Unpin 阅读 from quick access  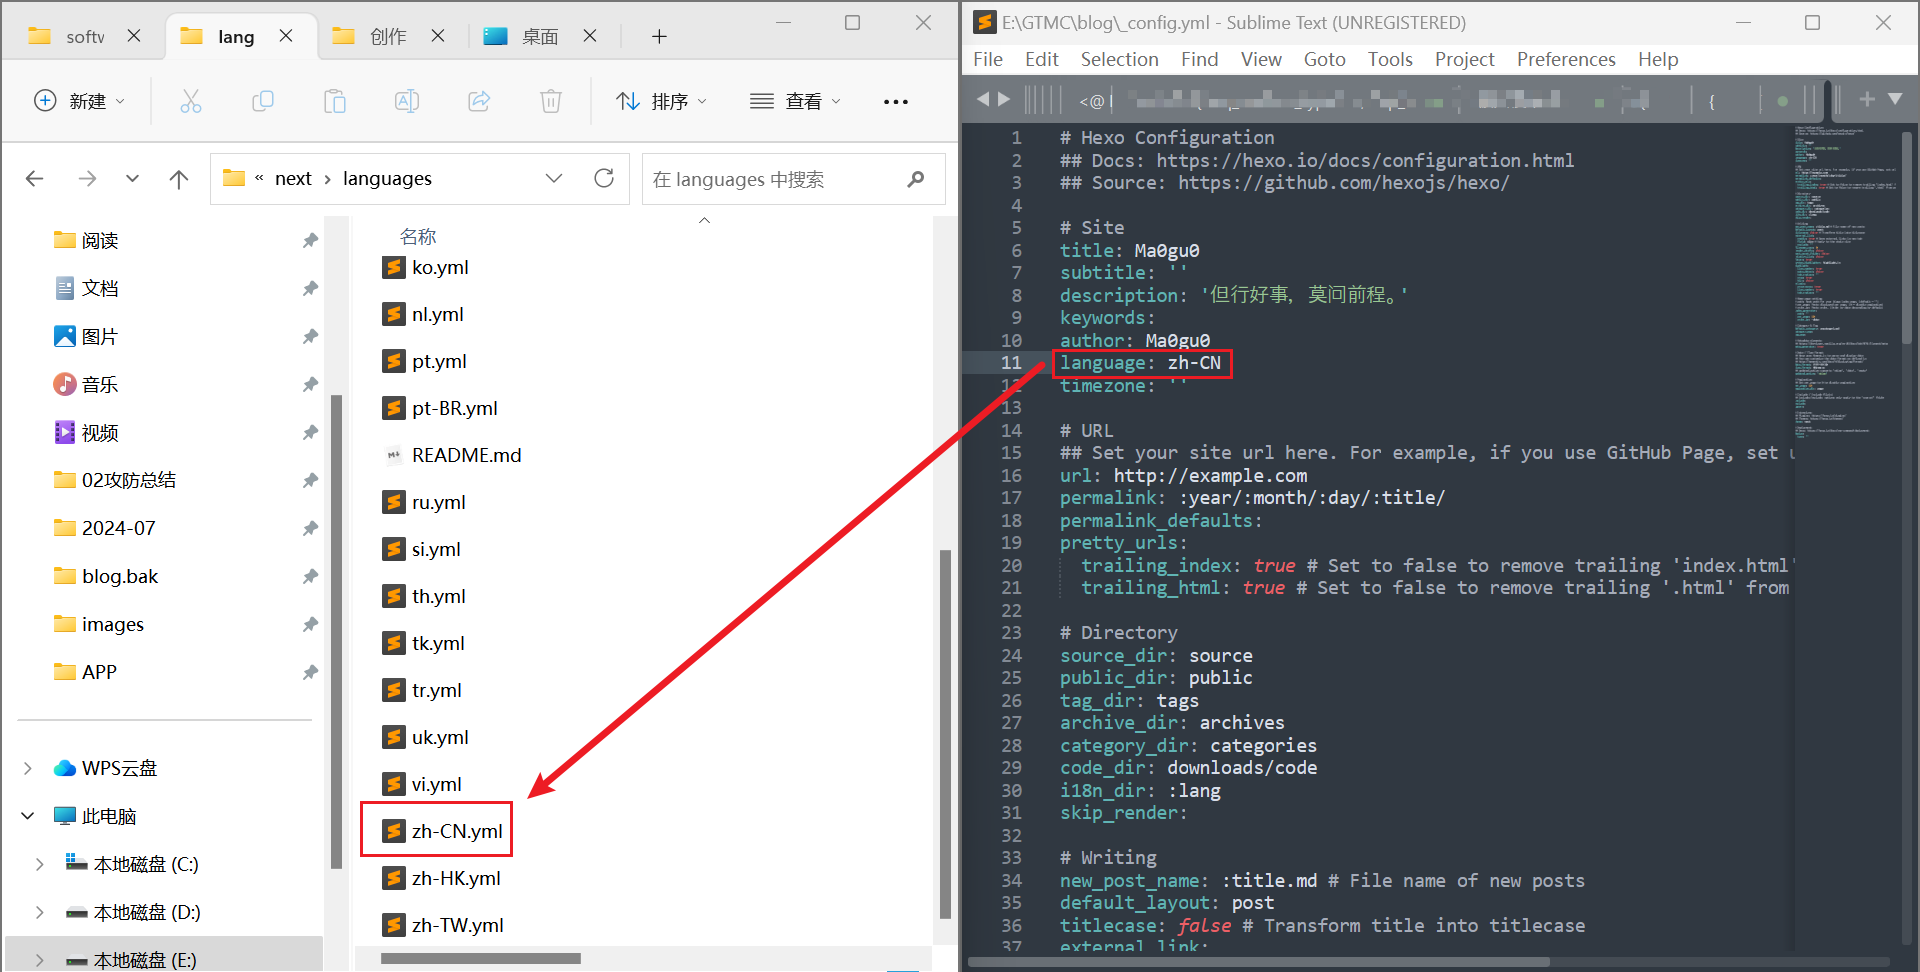coord(310,240)
